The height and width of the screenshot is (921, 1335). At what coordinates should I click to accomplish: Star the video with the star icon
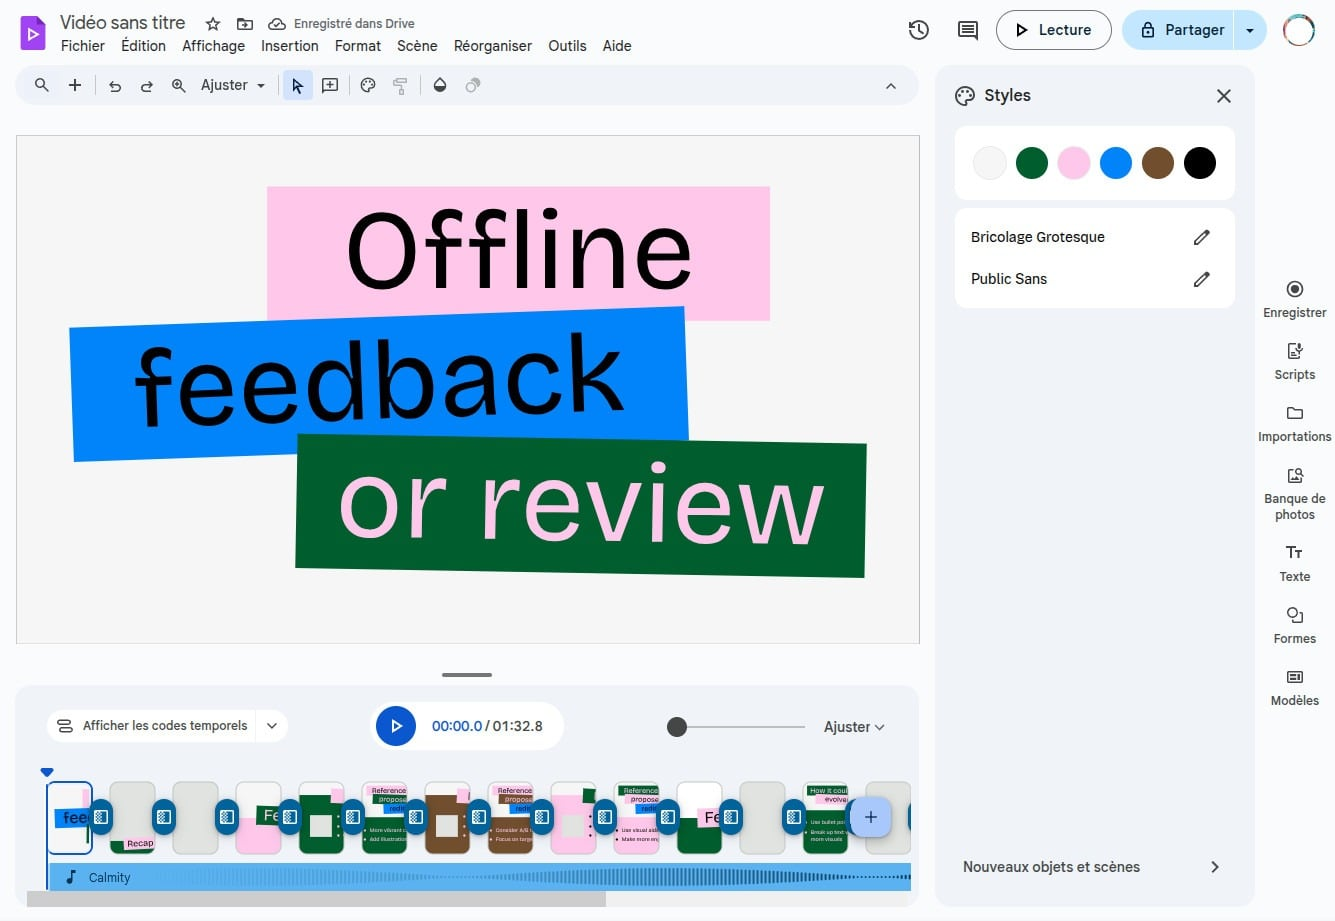pyautogui.click(x=213, y=24)
